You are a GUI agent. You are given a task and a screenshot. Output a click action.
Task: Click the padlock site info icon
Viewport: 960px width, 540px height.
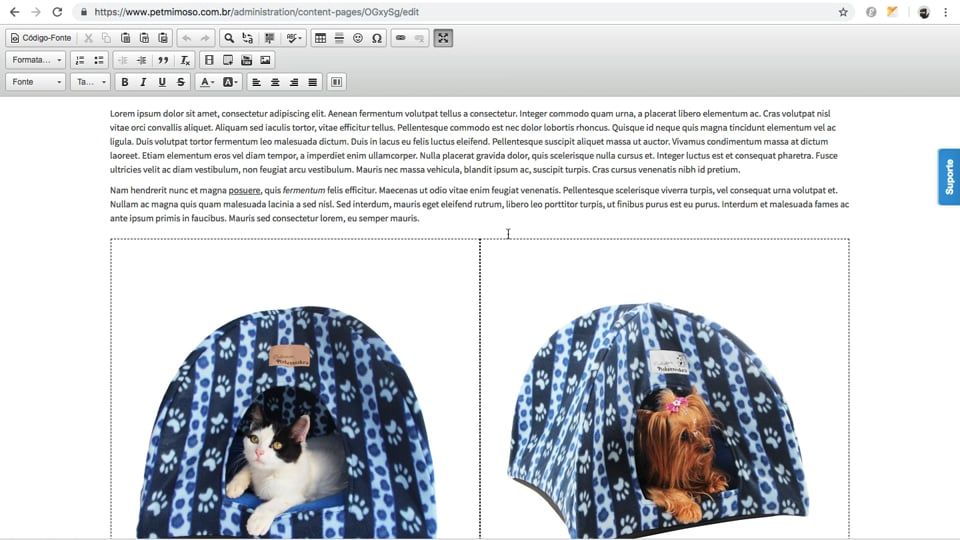[x=84, y=12]
